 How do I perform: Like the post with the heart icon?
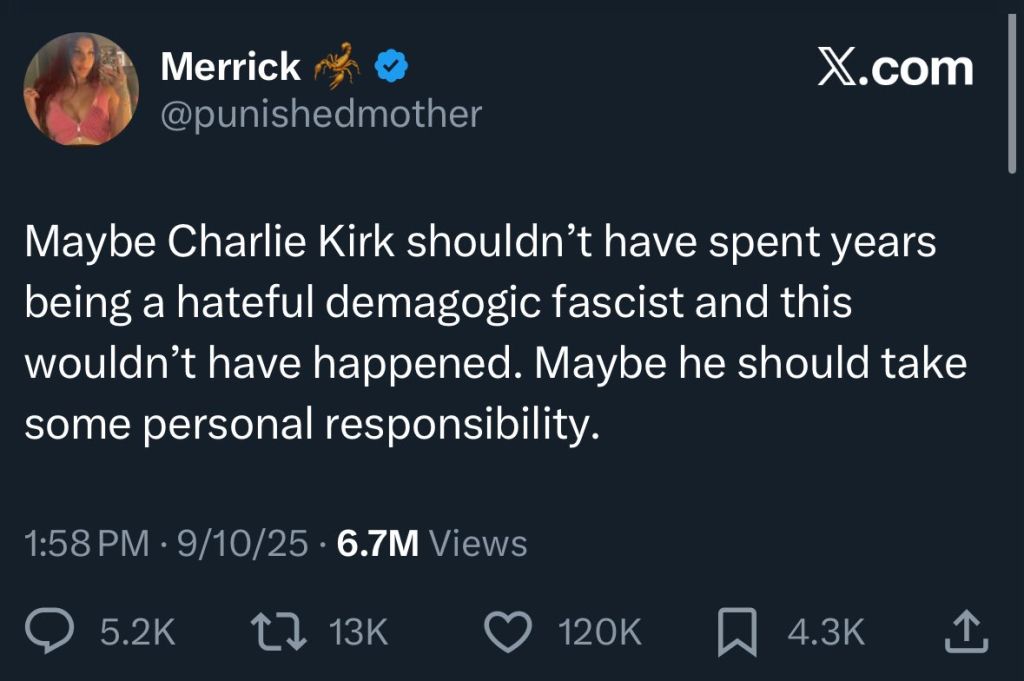[508, 630]
